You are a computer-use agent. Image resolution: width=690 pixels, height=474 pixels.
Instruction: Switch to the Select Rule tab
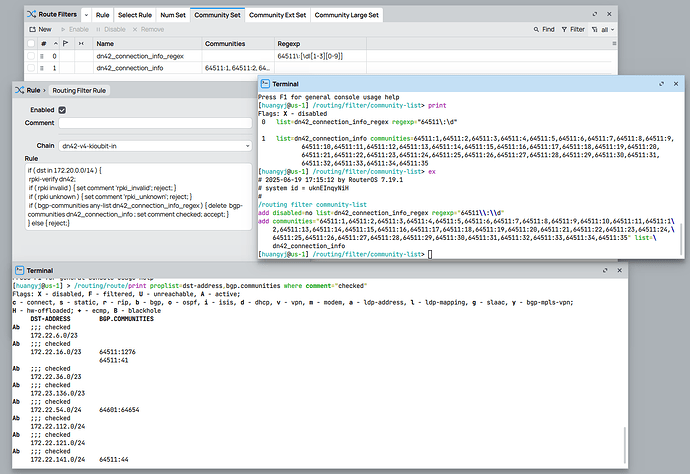[x=135, y=15]
